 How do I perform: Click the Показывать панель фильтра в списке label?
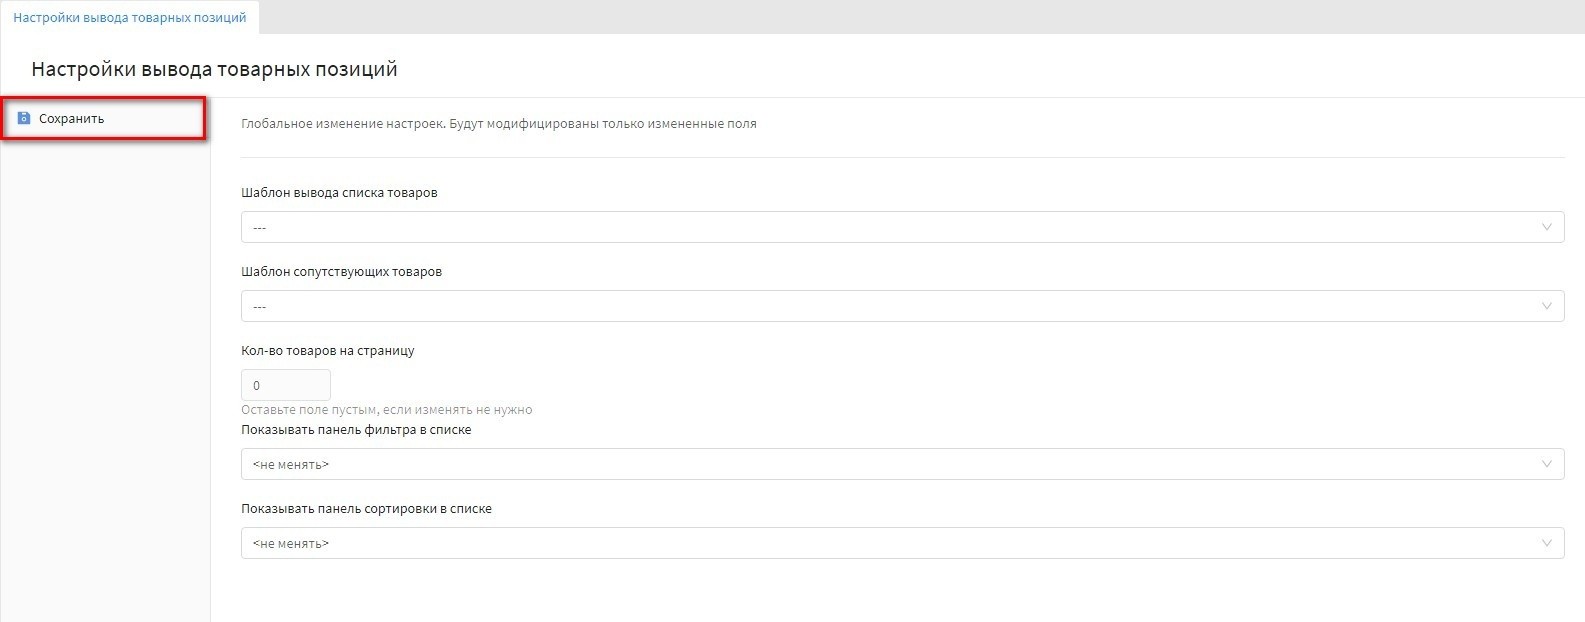356,429
